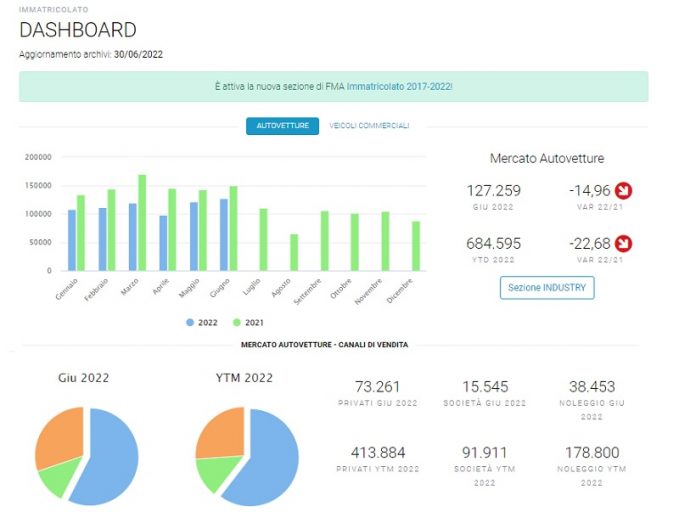Image resolution: width=679 pixels, height=512 pixels.
Task: Click the IMMATRICOLATO breadcrumb label
Action: [x=54, y=10]
